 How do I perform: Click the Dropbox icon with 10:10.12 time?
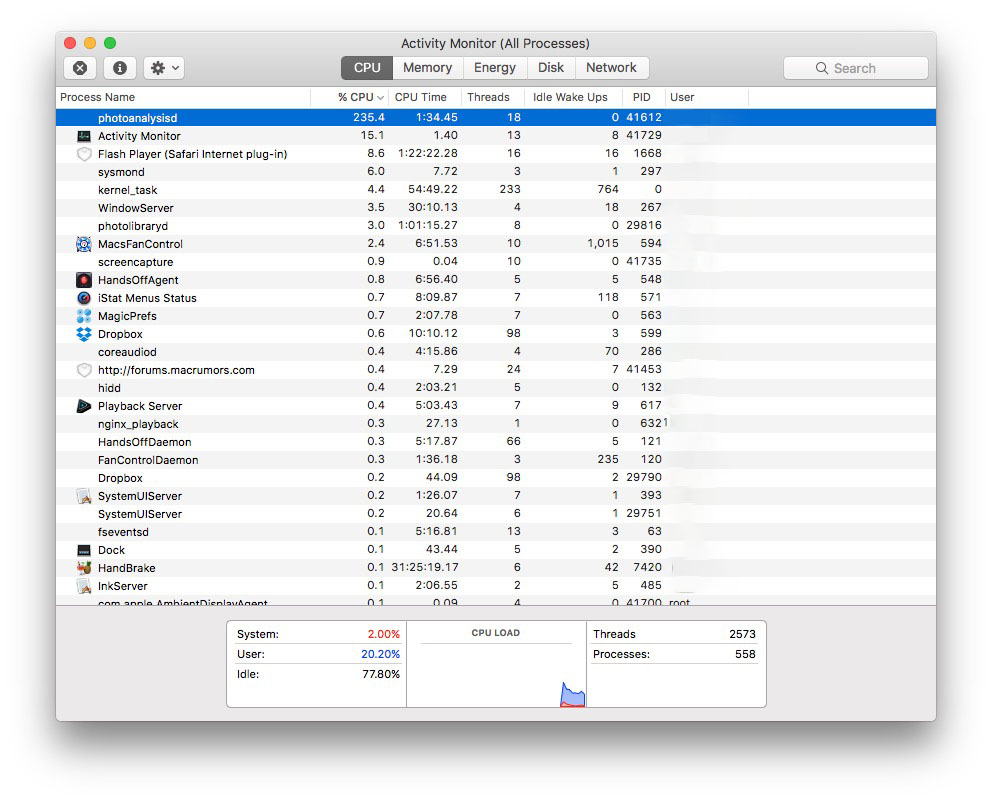pos(84,334)
